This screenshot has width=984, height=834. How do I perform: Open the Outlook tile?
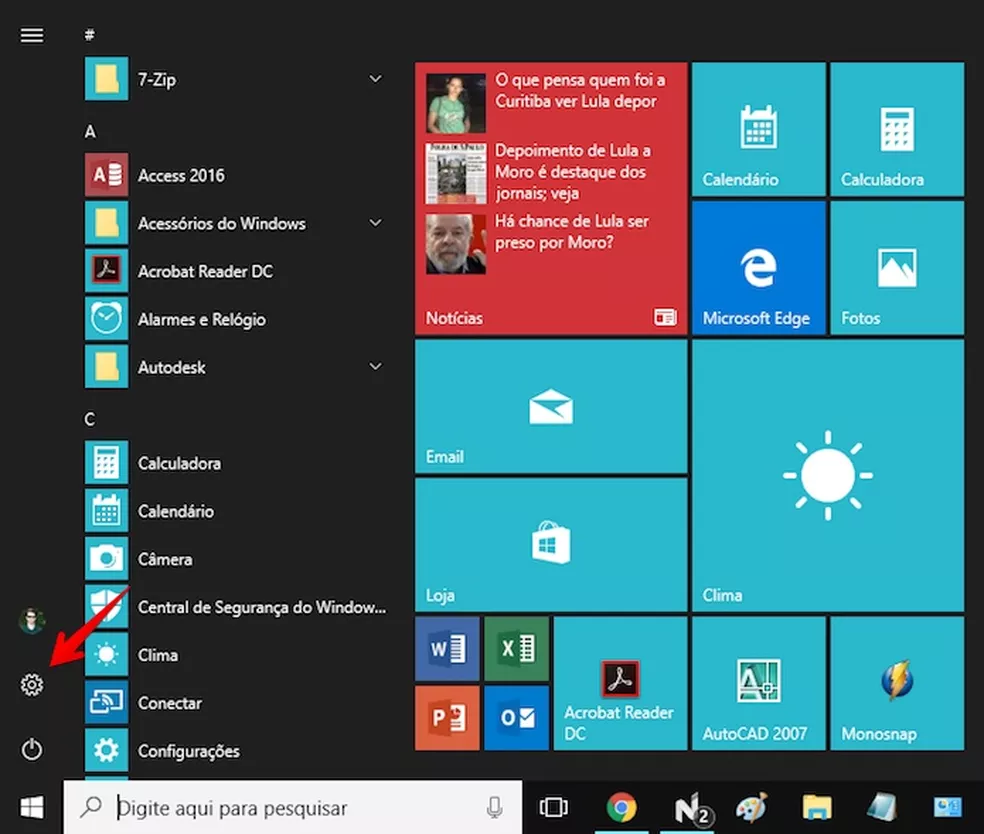click(517, 718)
